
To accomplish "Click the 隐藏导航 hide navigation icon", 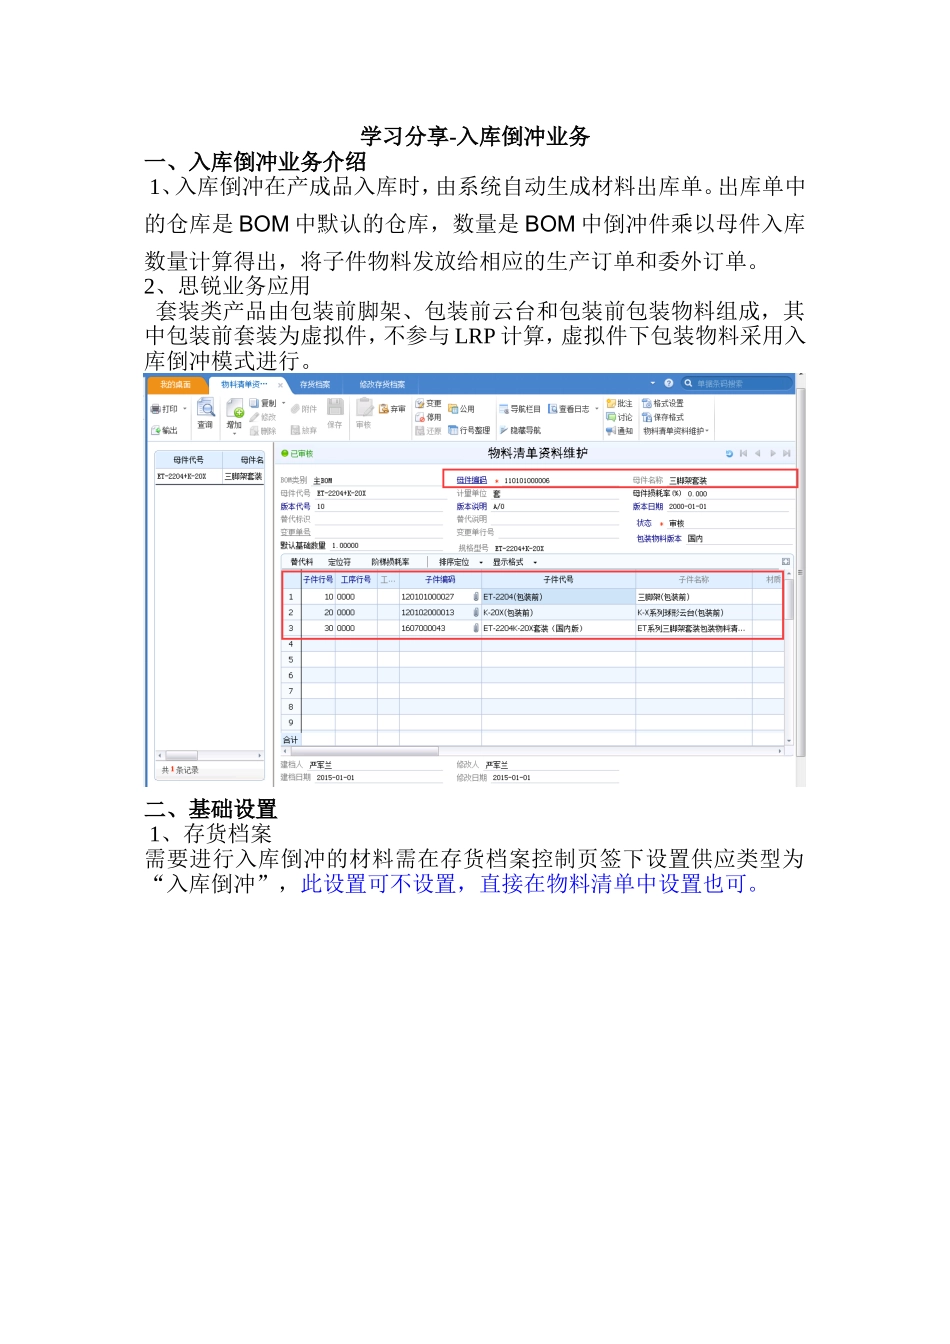I will (x=504, y=430).
